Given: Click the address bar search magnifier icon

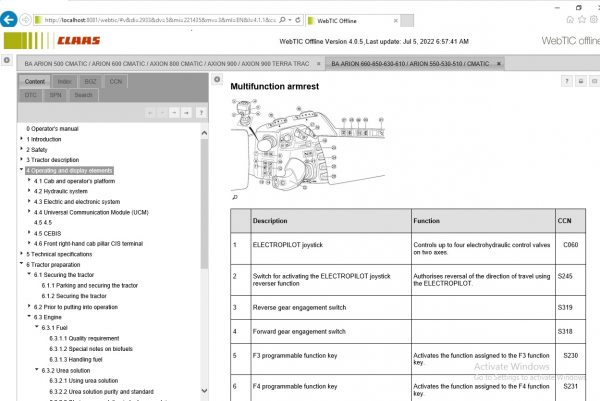Looking at the screenshot, I should tap(282, 20).
